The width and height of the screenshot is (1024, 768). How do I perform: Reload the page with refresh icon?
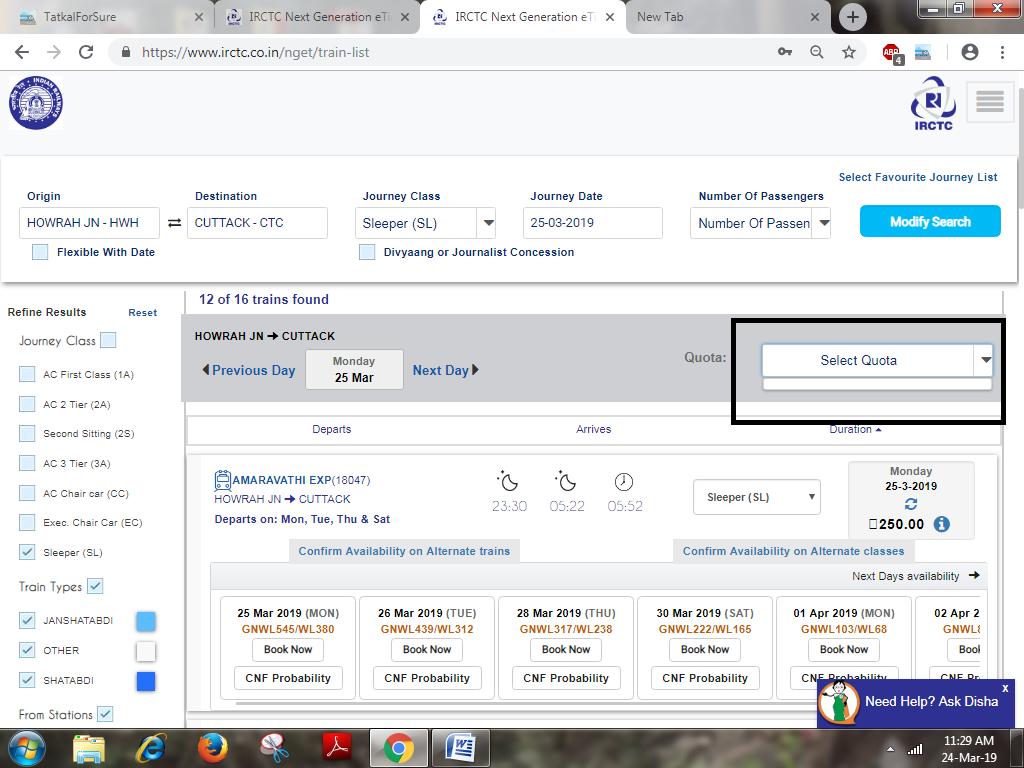tap(86, 52)
